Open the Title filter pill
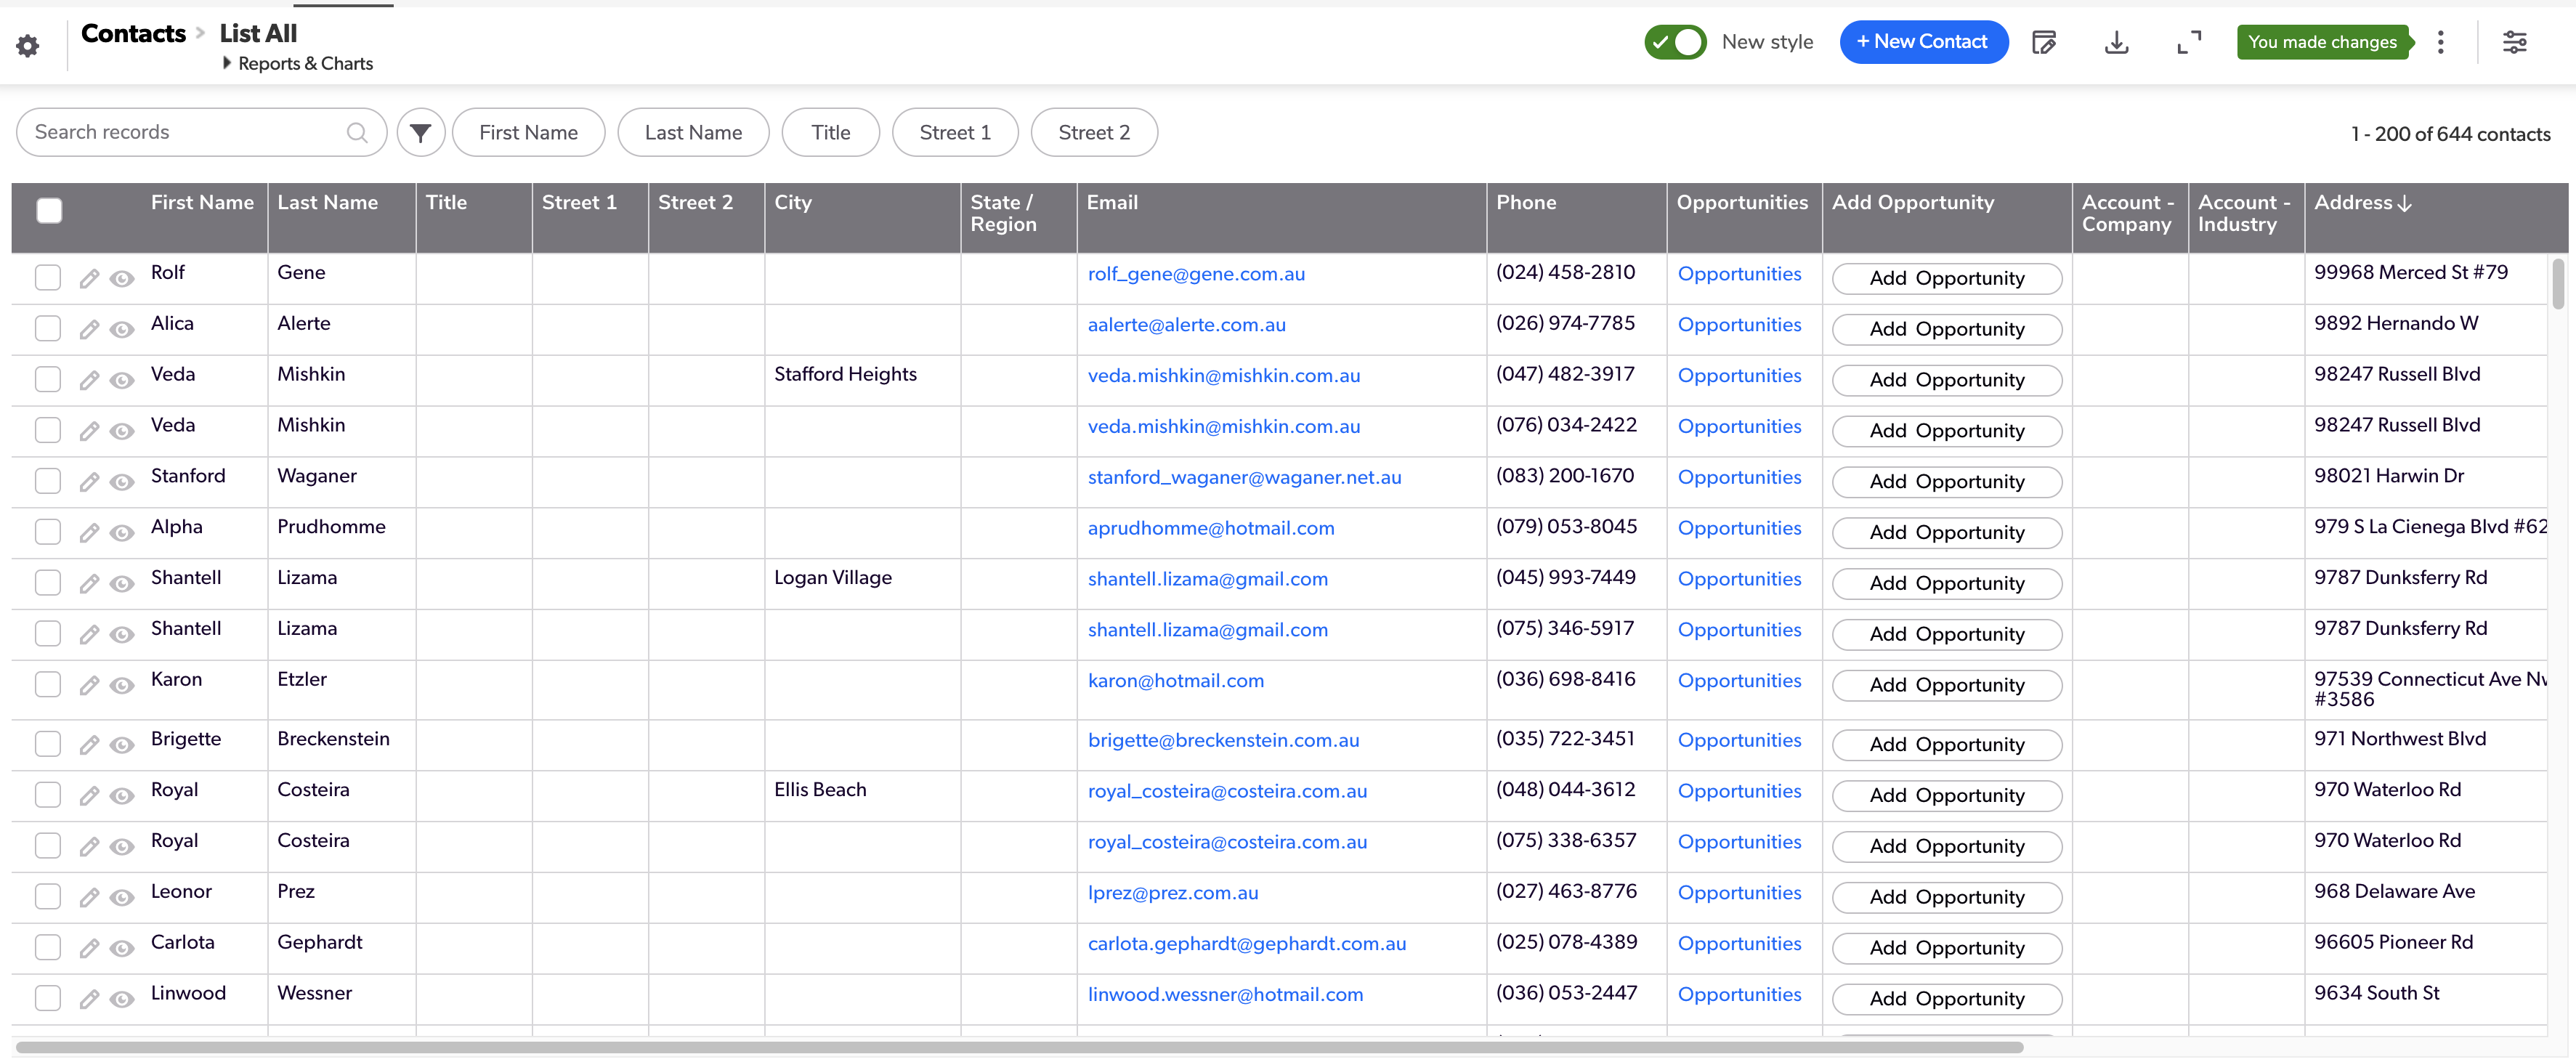 pos(831,132)
